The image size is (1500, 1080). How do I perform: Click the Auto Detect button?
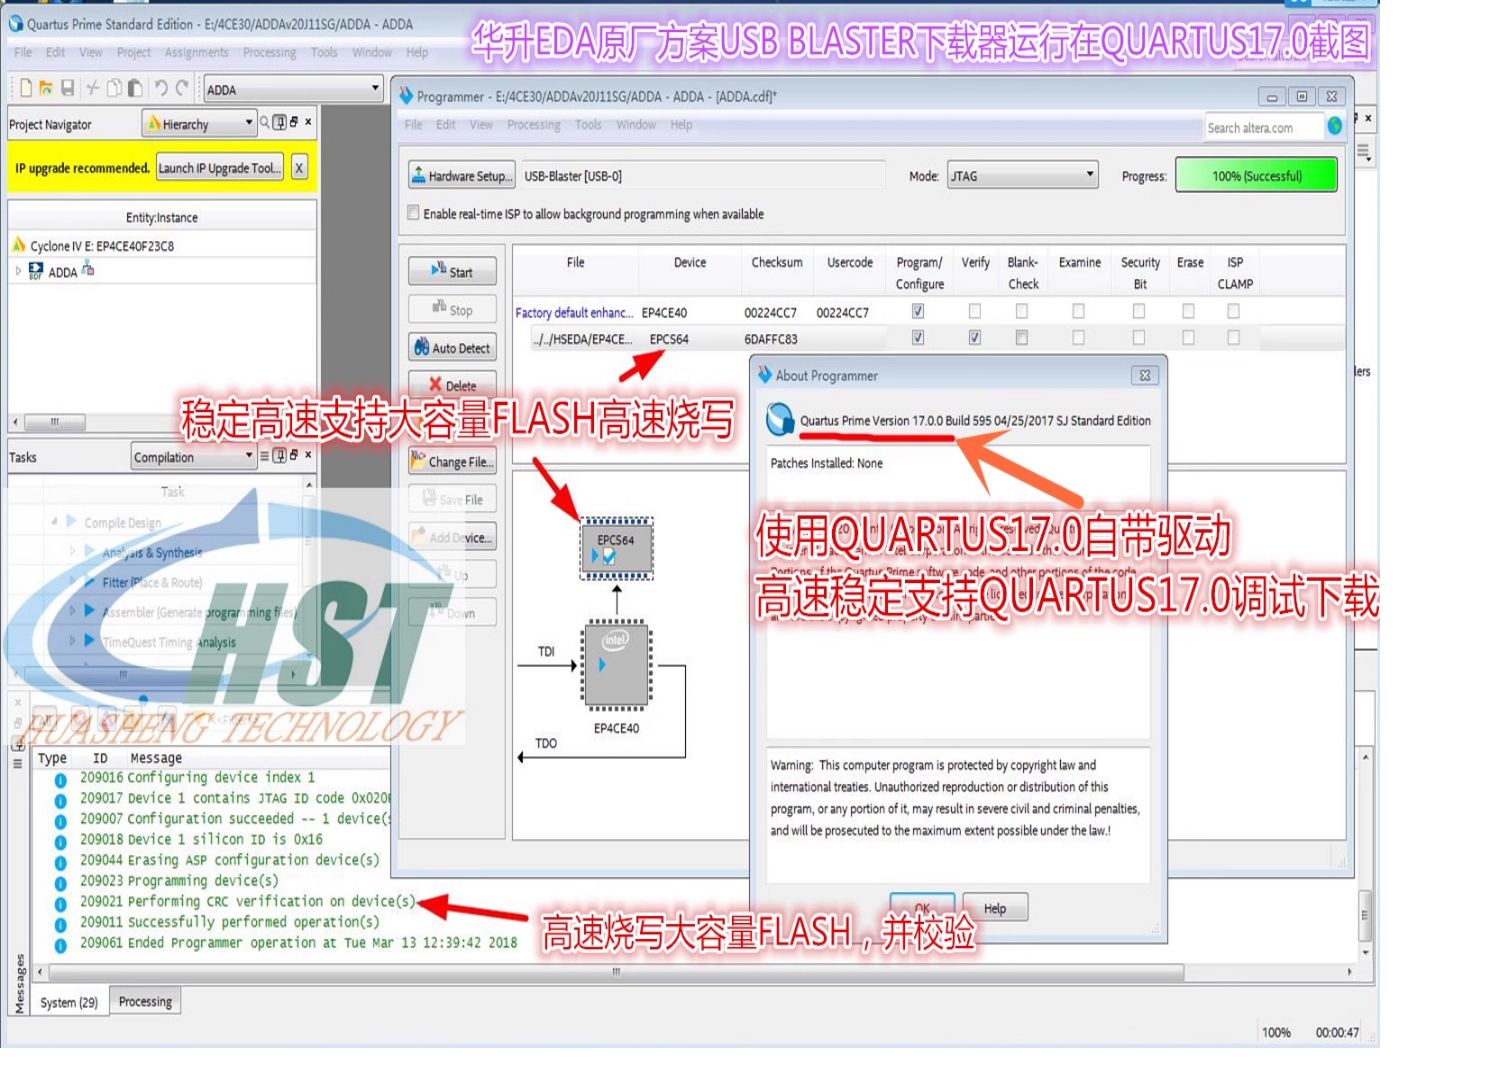(x=452, y=347)
